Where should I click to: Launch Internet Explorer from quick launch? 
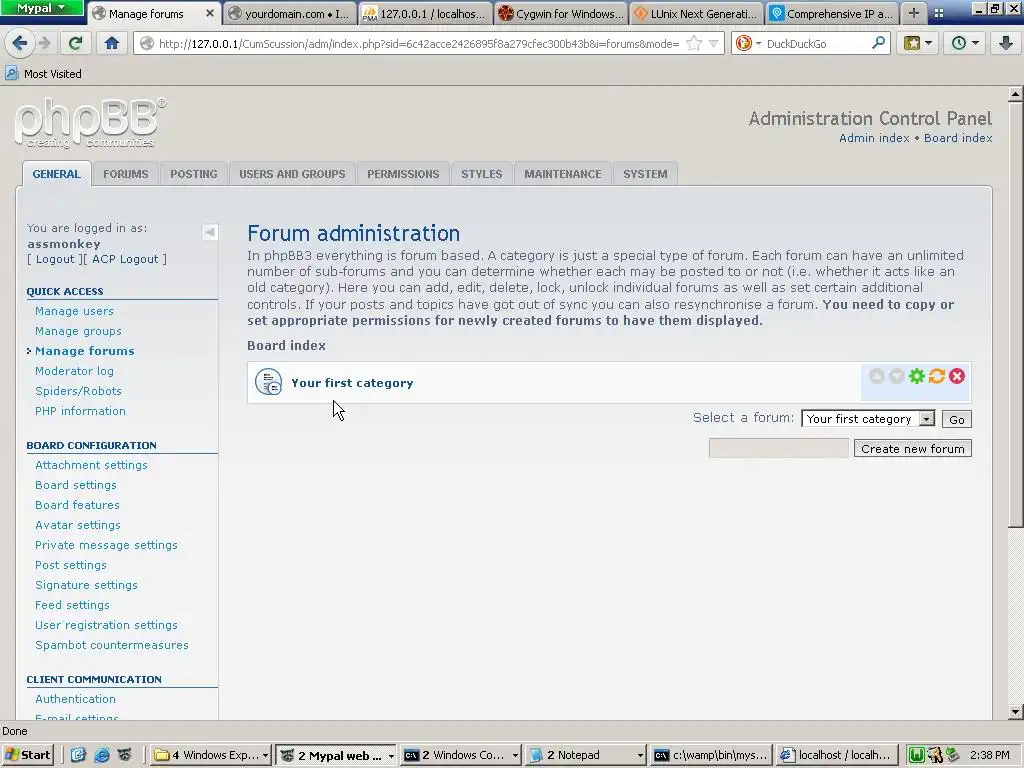pyautogui.click(x=102, y=755)
